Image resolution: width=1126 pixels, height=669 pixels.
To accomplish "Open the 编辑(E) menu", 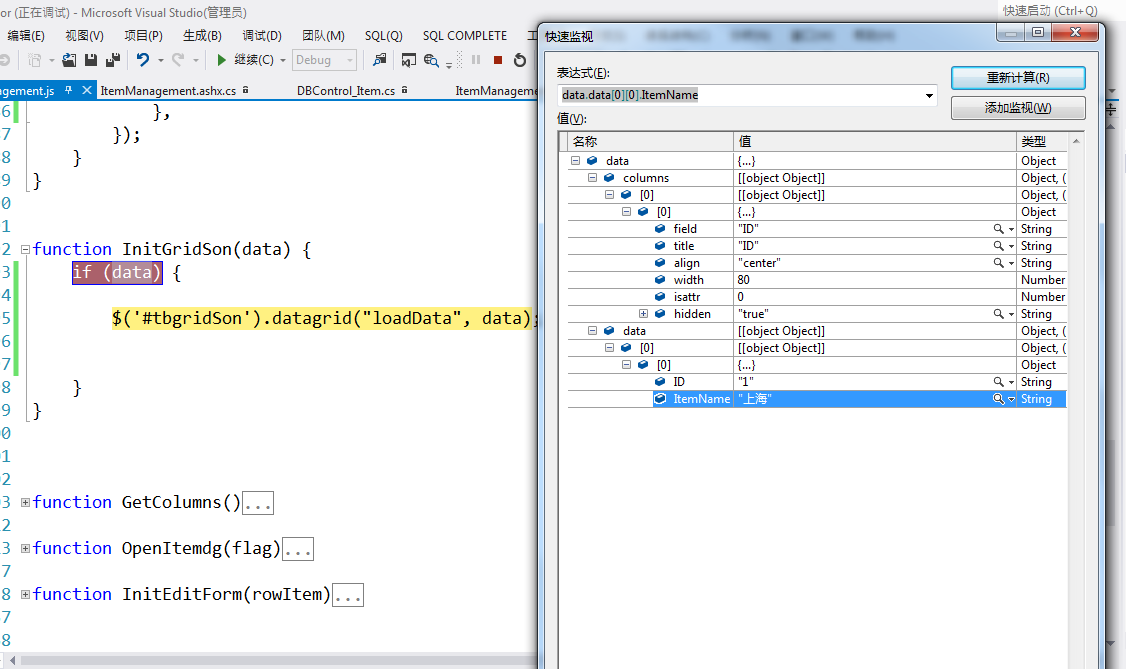I will 26,35.
